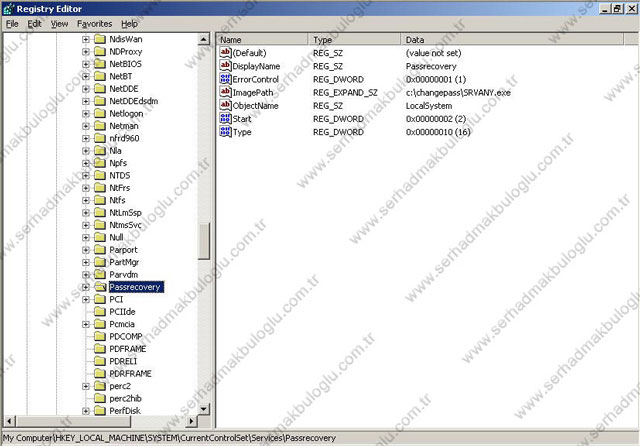Click the NetDDEdsdm folder icon

(x=100, y=101)
